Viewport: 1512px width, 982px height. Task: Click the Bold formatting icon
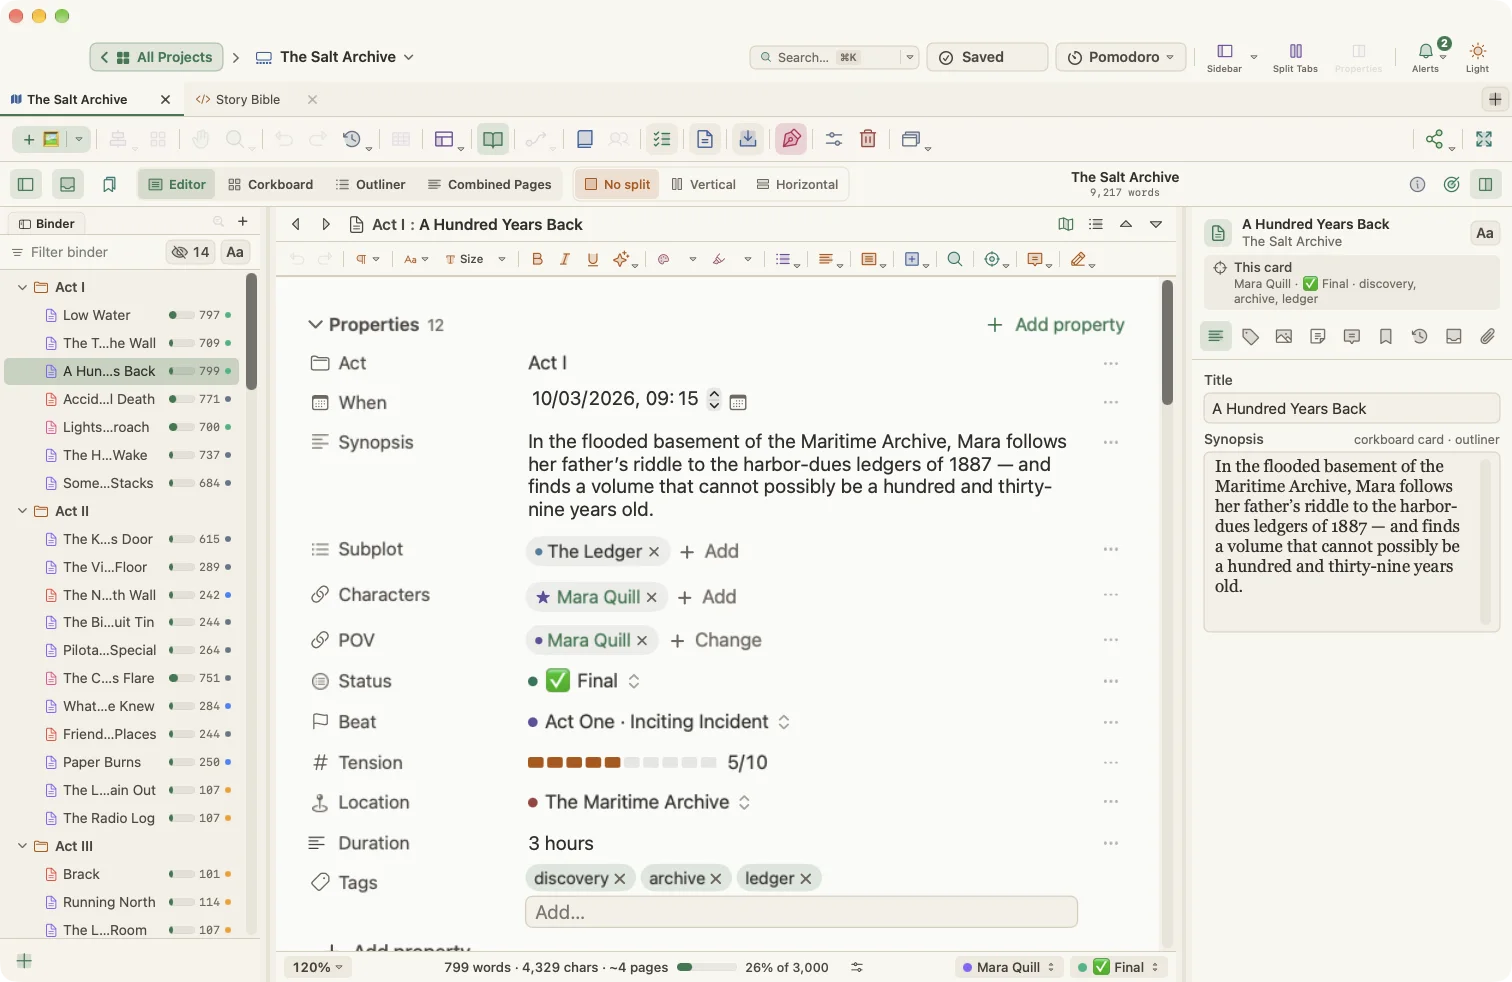[537, 259]
